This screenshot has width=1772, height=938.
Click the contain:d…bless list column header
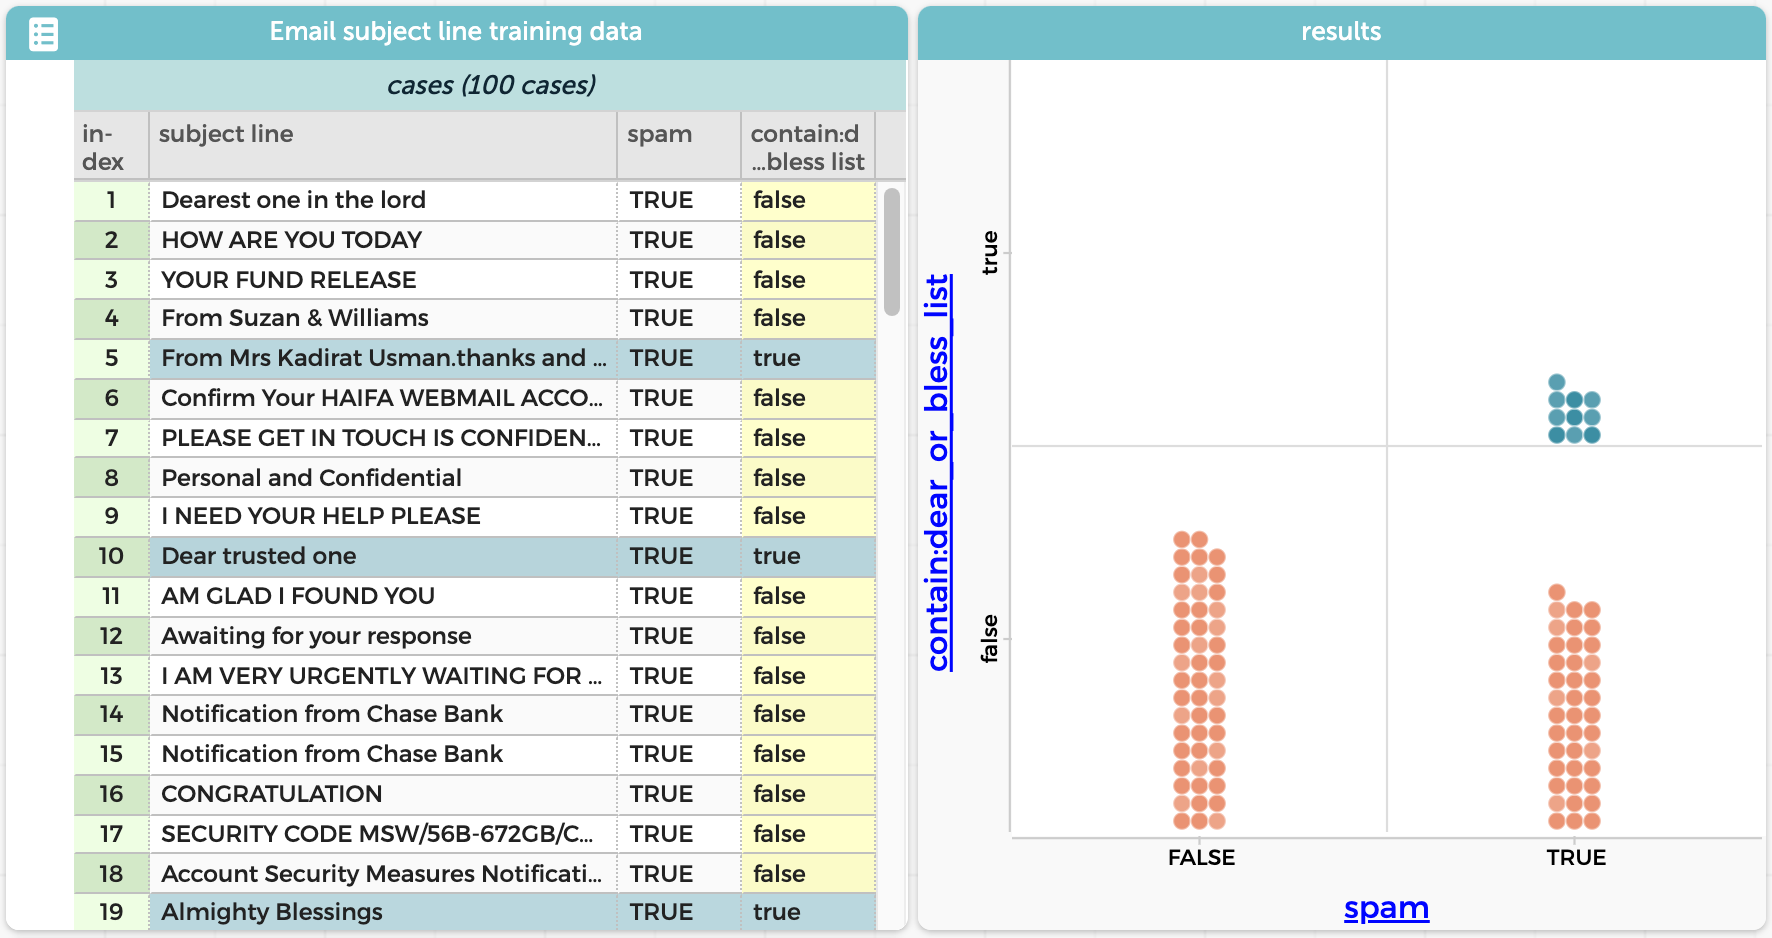click(x=807, y=147)
